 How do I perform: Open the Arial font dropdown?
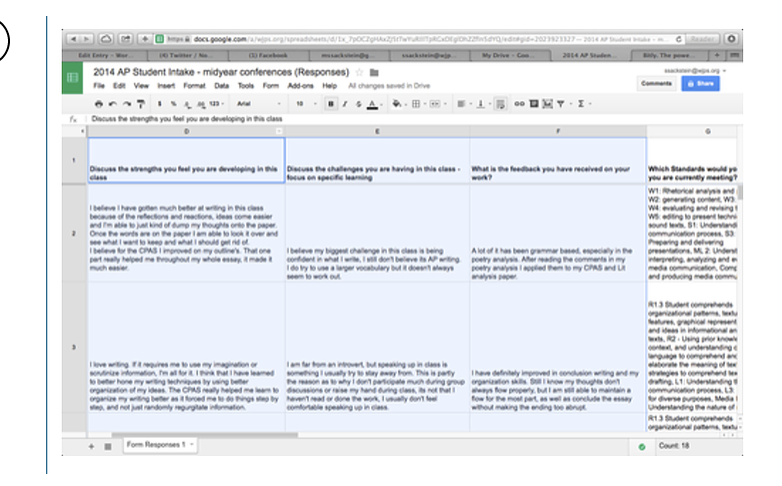tap(258, 104)
